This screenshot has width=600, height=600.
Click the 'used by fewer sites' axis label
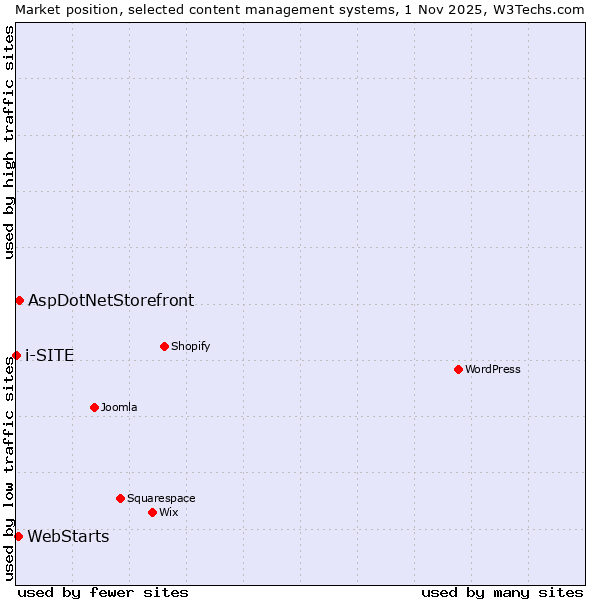point(103,592)
